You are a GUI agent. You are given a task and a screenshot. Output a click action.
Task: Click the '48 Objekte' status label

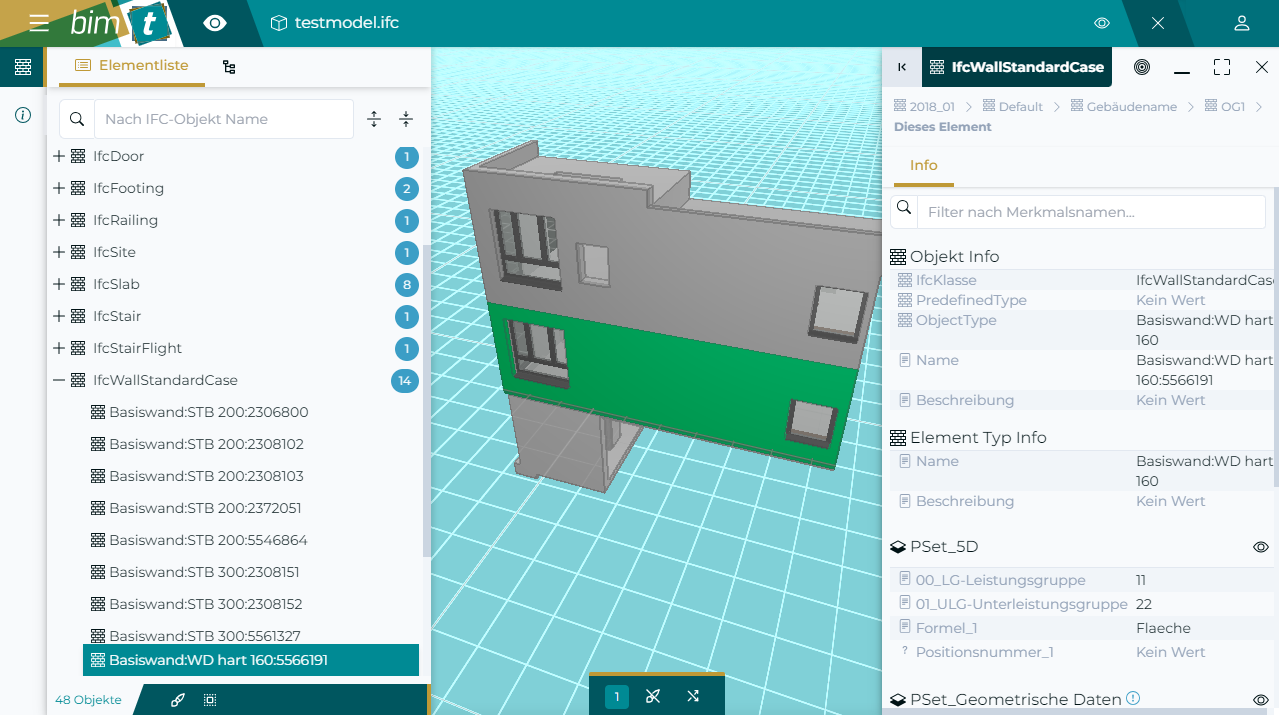(88, 700)
